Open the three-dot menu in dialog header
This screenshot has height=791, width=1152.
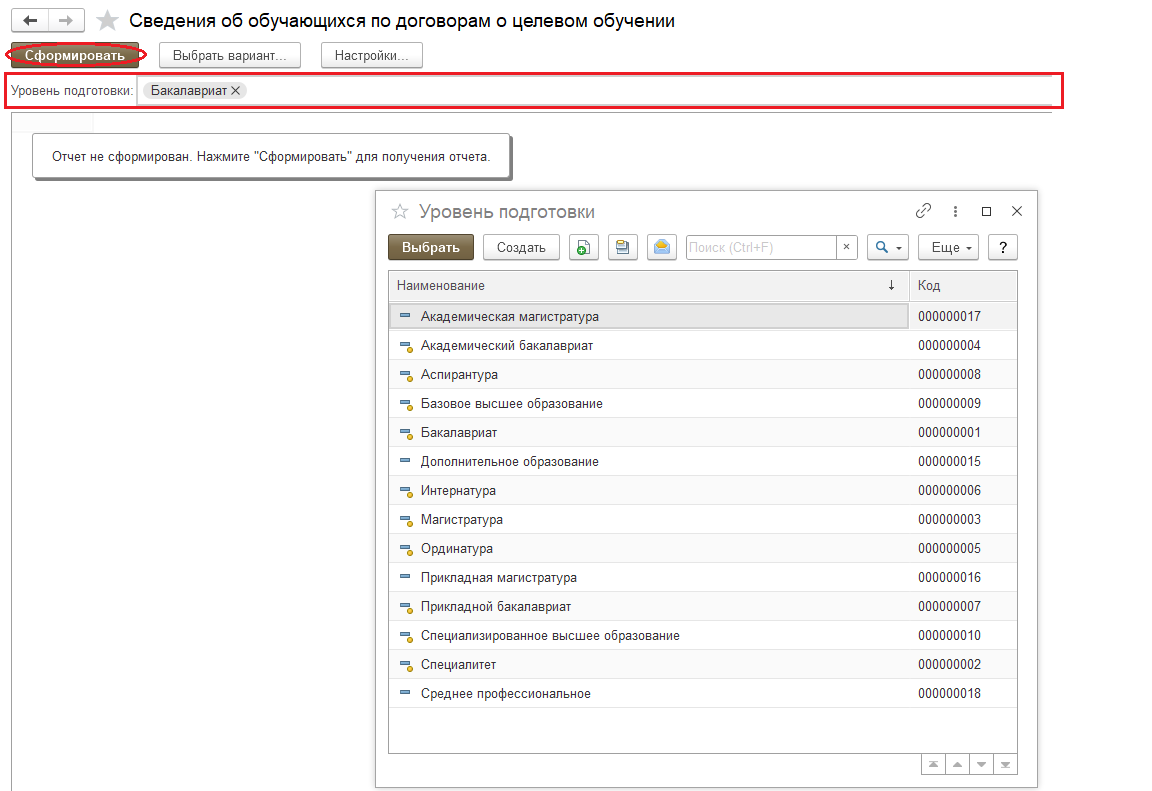(x=955, y=211)
